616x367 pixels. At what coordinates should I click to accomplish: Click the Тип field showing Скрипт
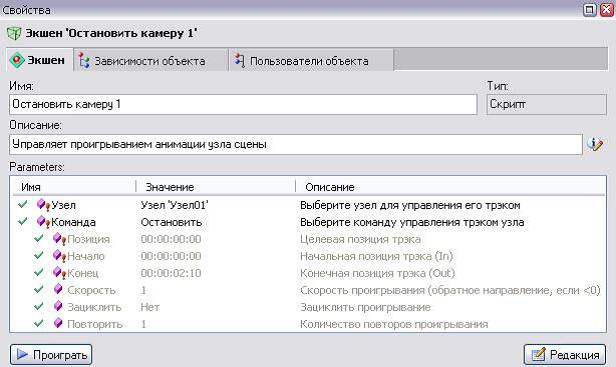coord(546,105)
